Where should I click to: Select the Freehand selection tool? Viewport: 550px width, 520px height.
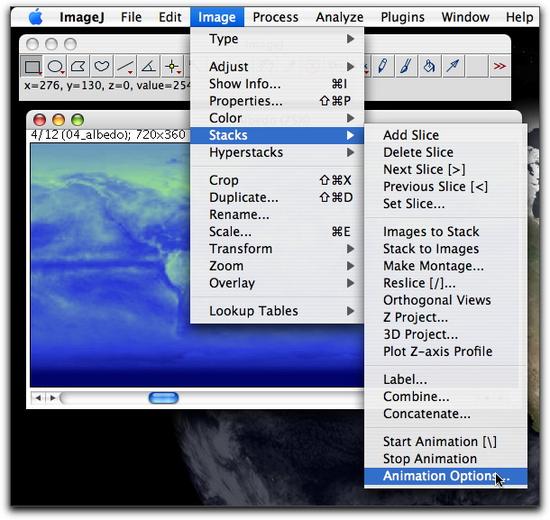[x=102, y=66]
